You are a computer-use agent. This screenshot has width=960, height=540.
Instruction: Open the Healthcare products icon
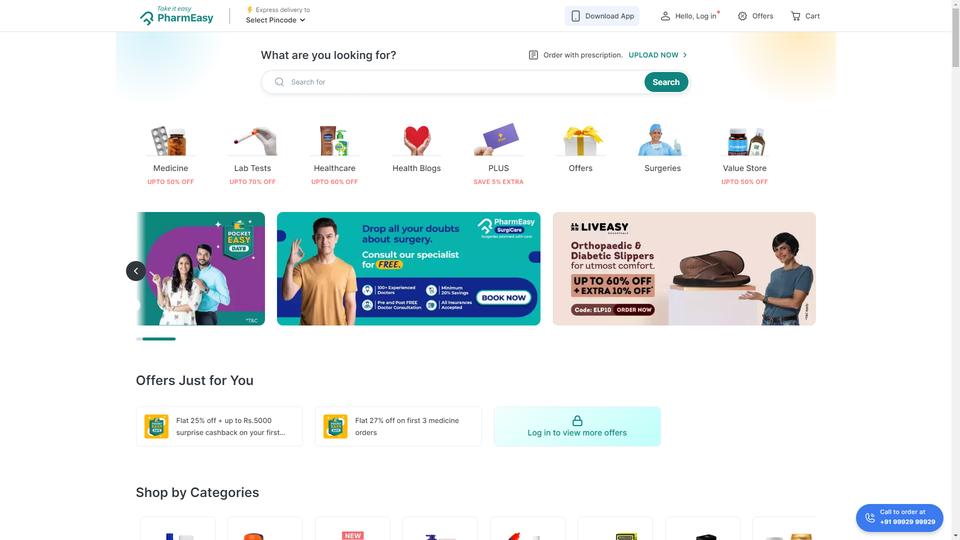coord(334,141)
